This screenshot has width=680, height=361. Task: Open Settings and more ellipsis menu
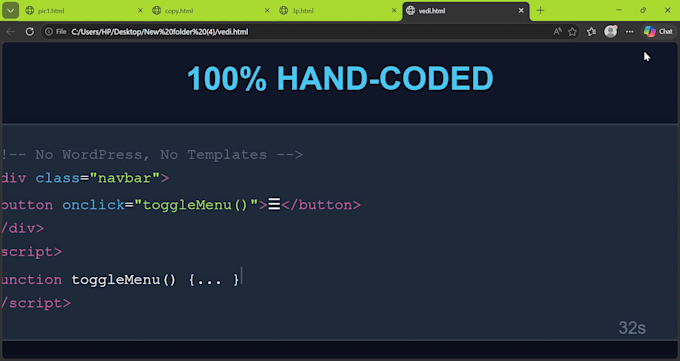629,32
